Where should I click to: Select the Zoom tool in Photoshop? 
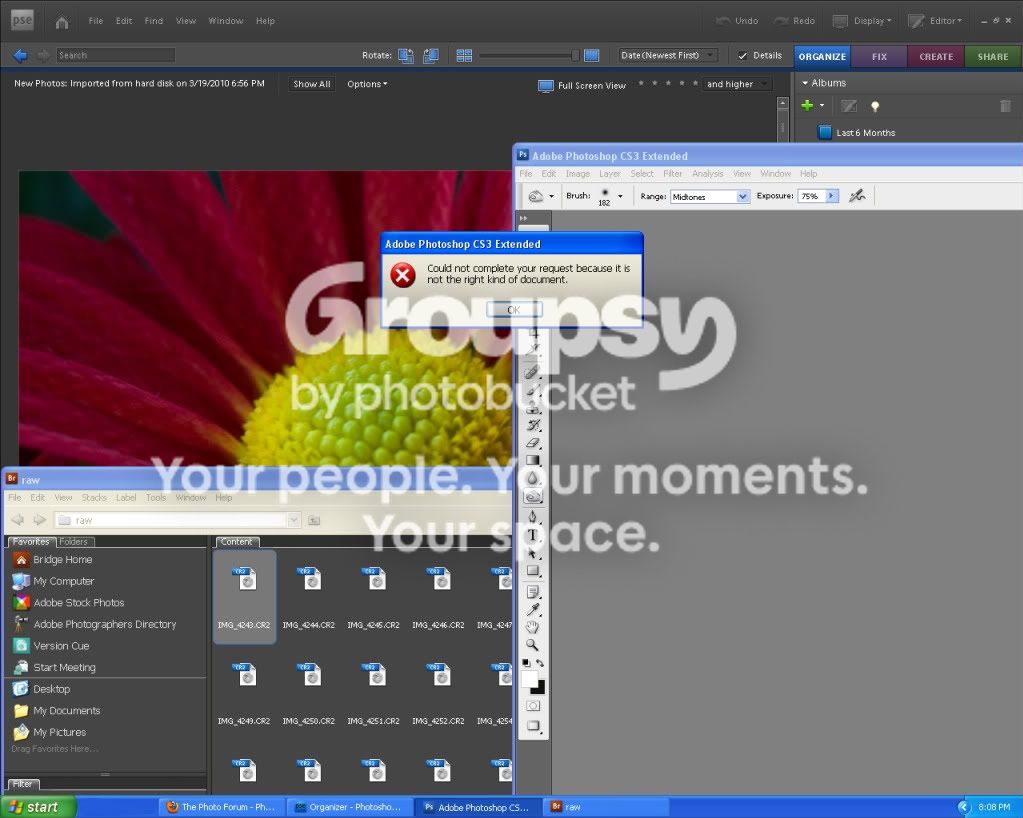tap(532, 644)
